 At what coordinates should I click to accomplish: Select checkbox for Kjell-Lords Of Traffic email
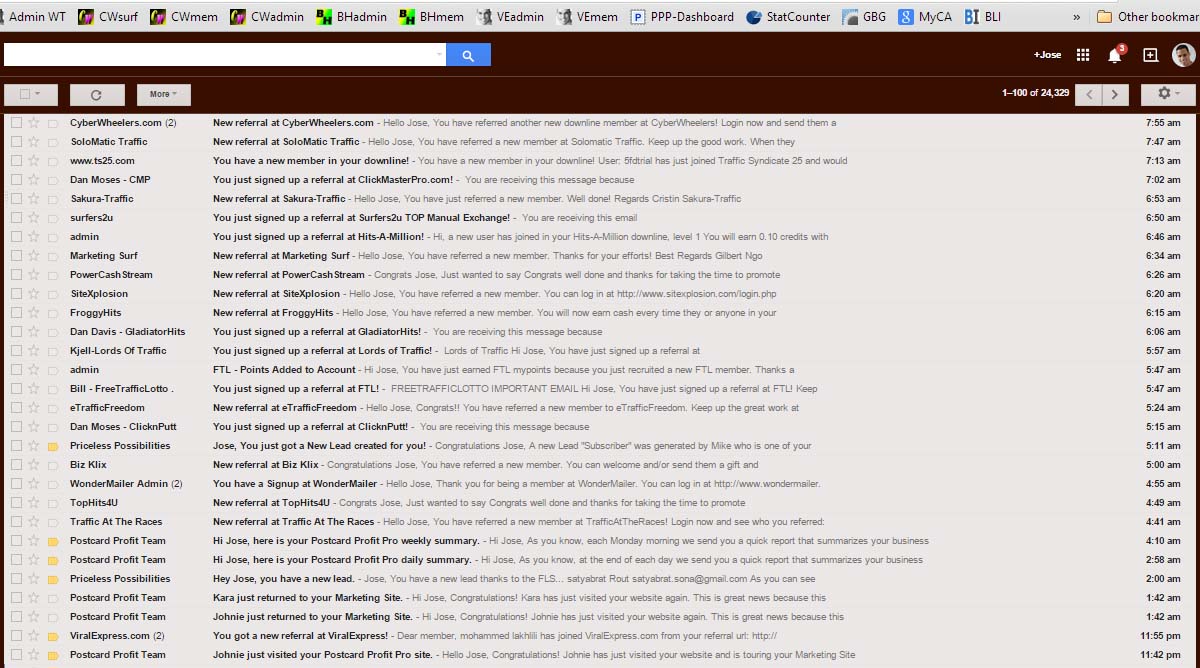click(x=16, y=351)
